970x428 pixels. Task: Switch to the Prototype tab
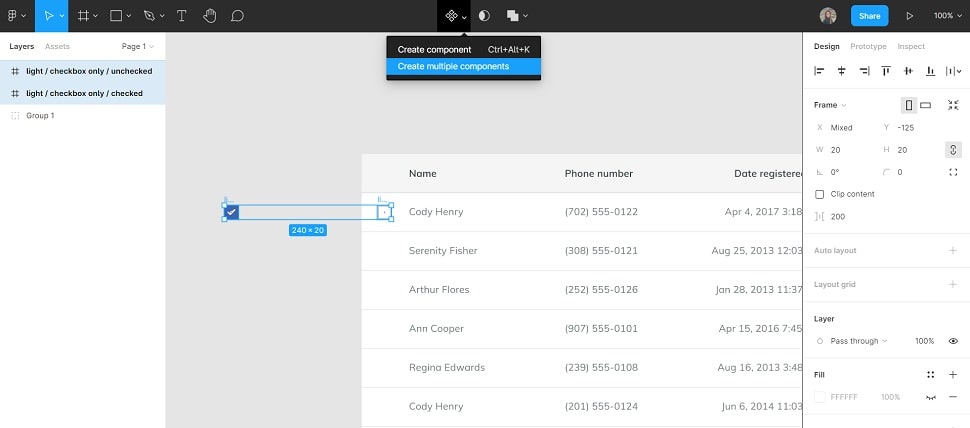(x=868, y=46)
